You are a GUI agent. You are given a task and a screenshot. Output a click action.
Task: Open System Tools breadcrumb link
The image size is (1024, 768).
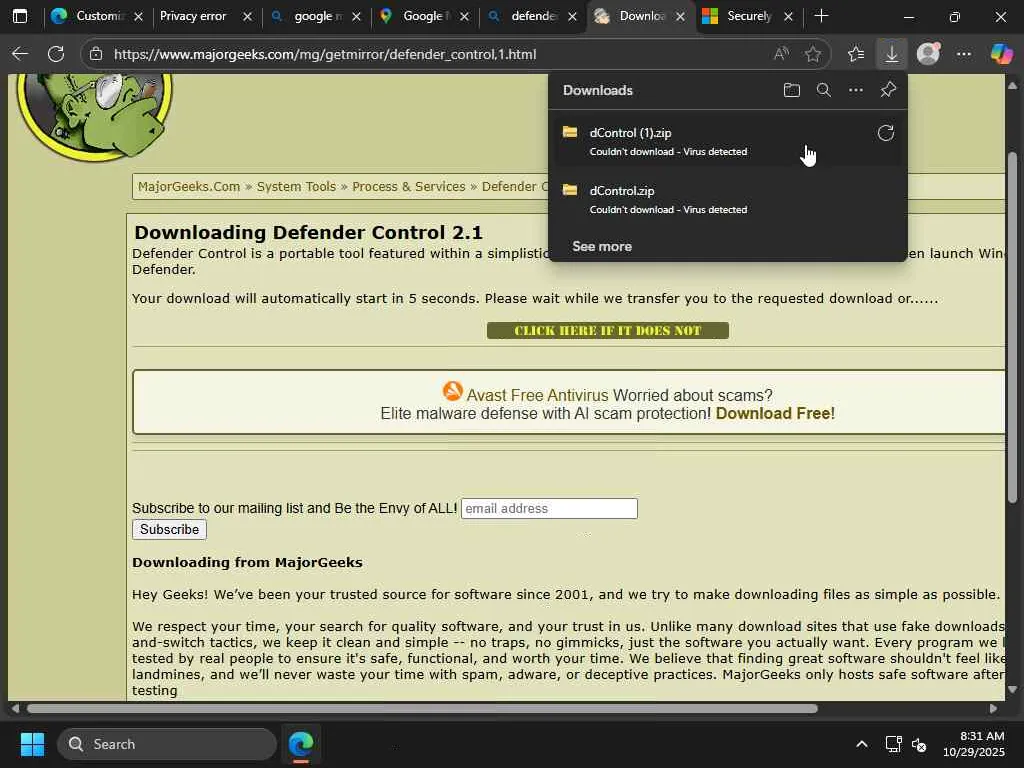point(296,187)
